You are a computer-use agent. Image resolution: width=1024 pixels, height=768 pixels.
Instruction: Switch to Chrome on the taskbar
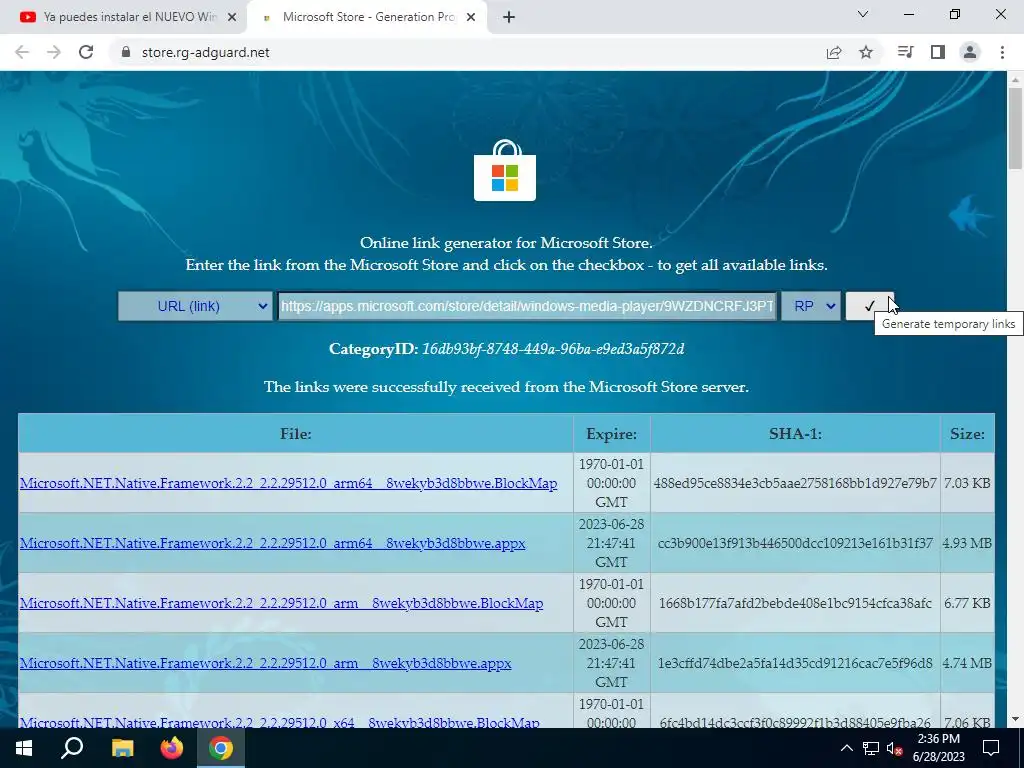(221, 748)
